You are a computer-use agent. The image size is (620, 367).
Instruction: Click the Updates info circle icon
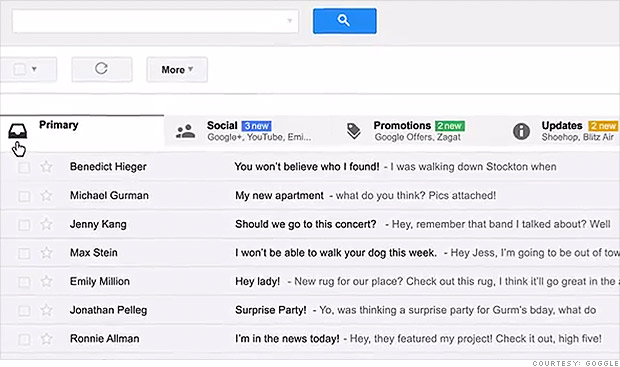(x=521, y=131)
